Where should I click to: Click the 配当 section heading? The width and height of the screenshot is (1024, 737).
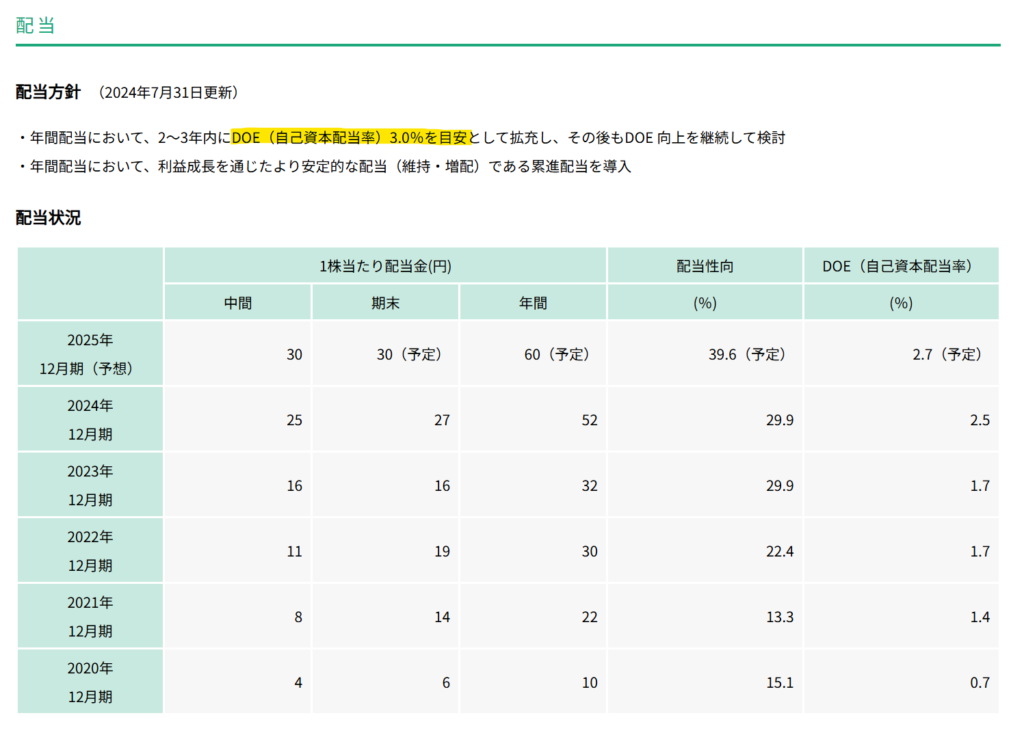(36, 25)
